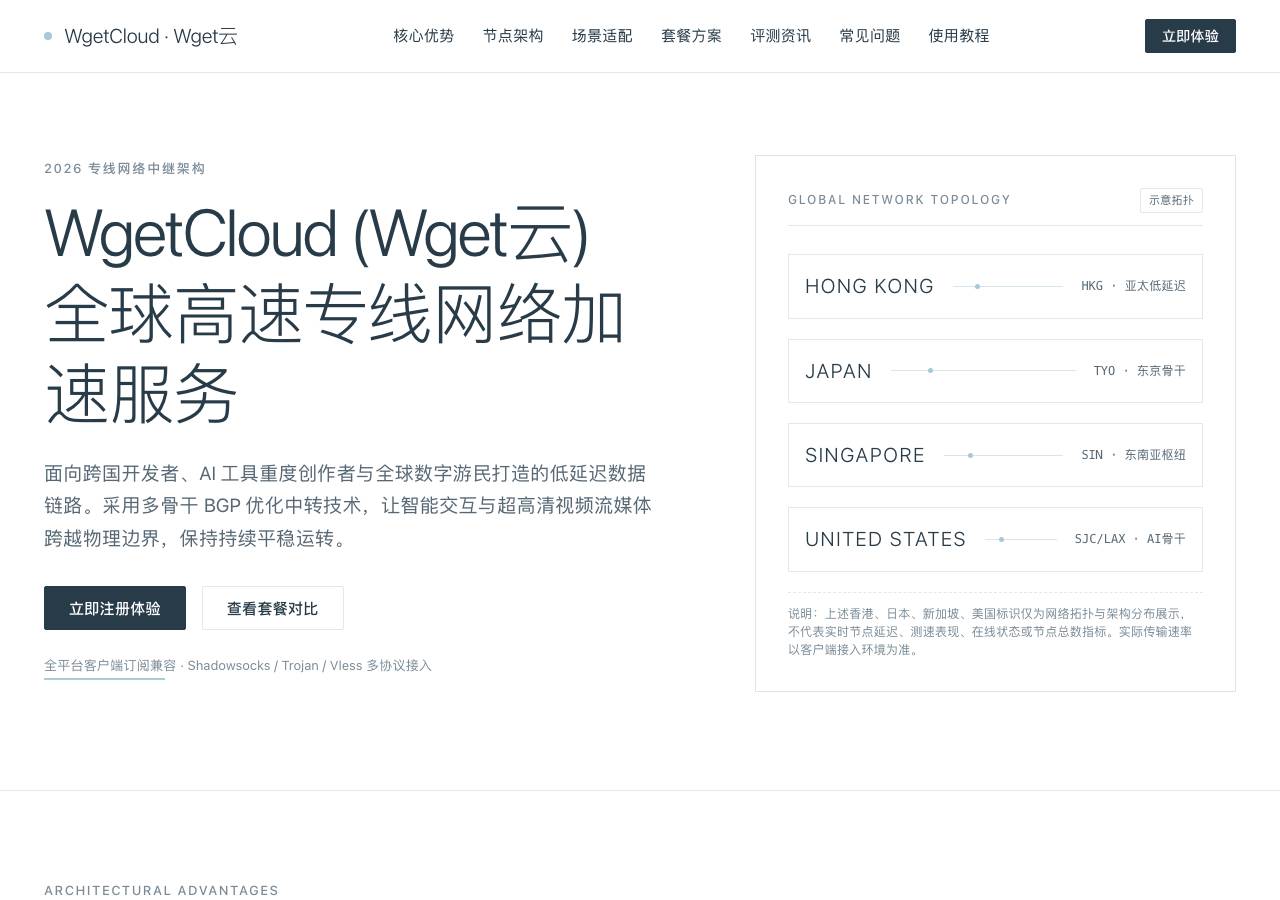Viewport: 1280px width, 900px height.
Task: Click the 立即注册体验 button
Action: 115,608
